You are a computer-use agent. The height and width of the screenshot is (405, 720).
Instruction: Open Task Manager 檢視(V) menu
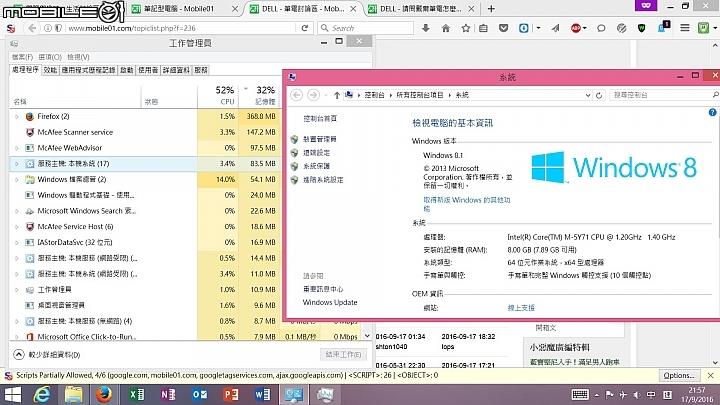[79, 57]
